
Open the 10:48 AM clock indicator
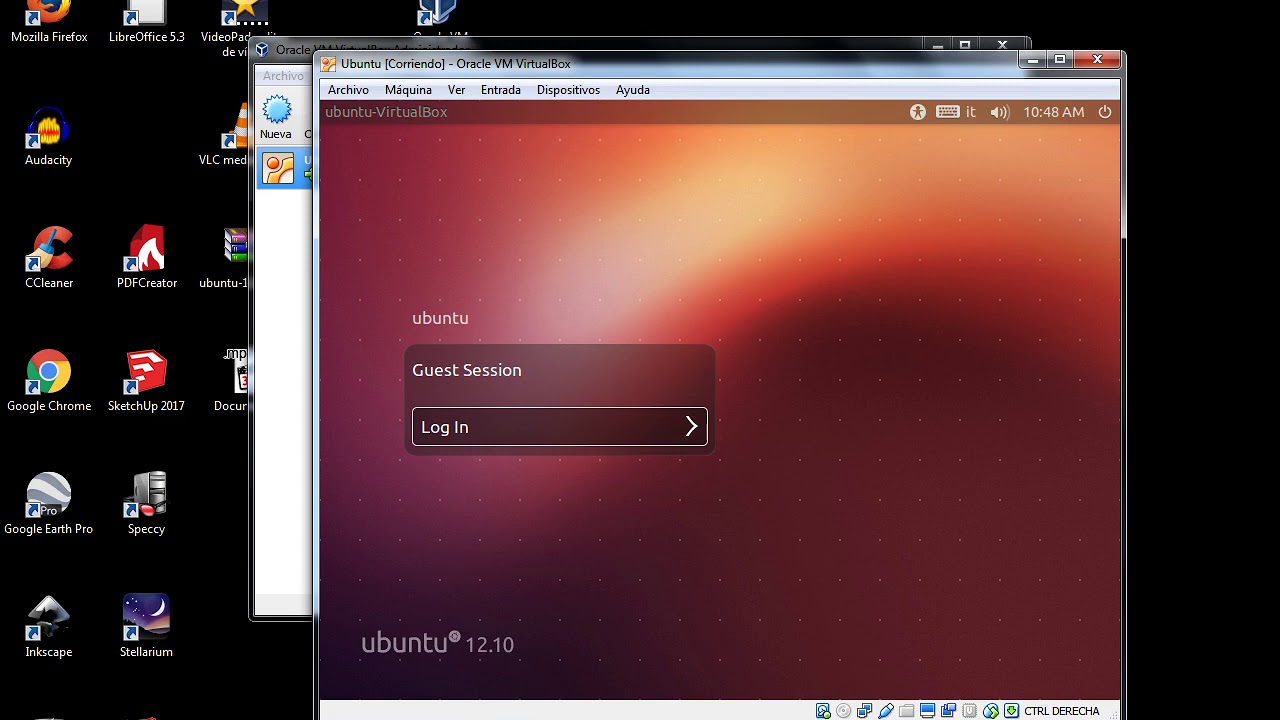(1053, 112)
